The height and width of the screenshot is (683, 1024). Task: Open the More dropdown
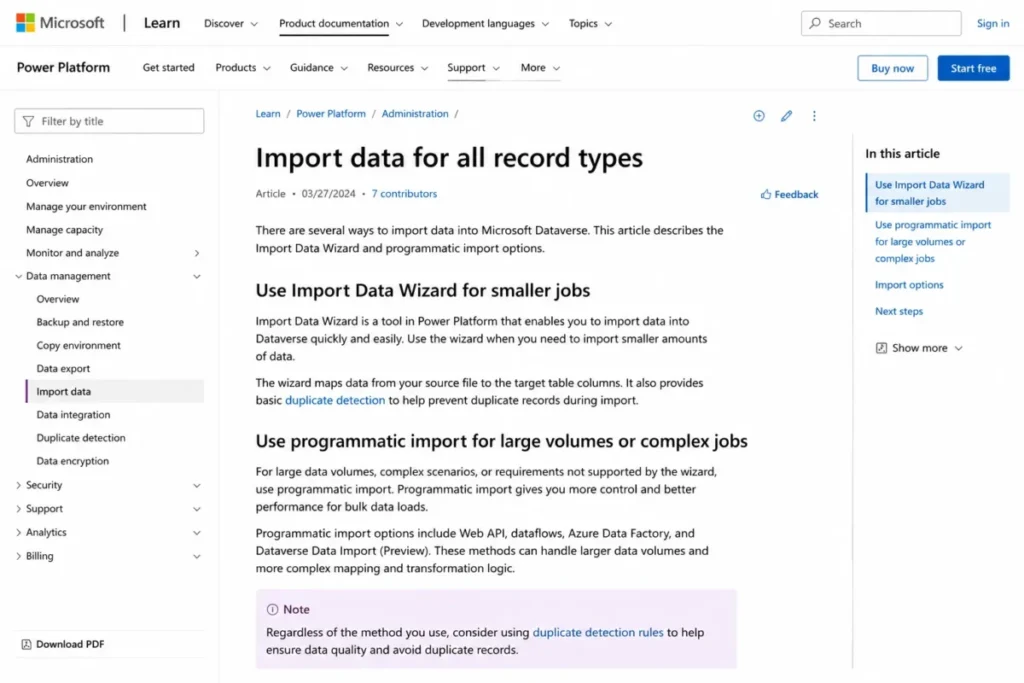[540, 67]
